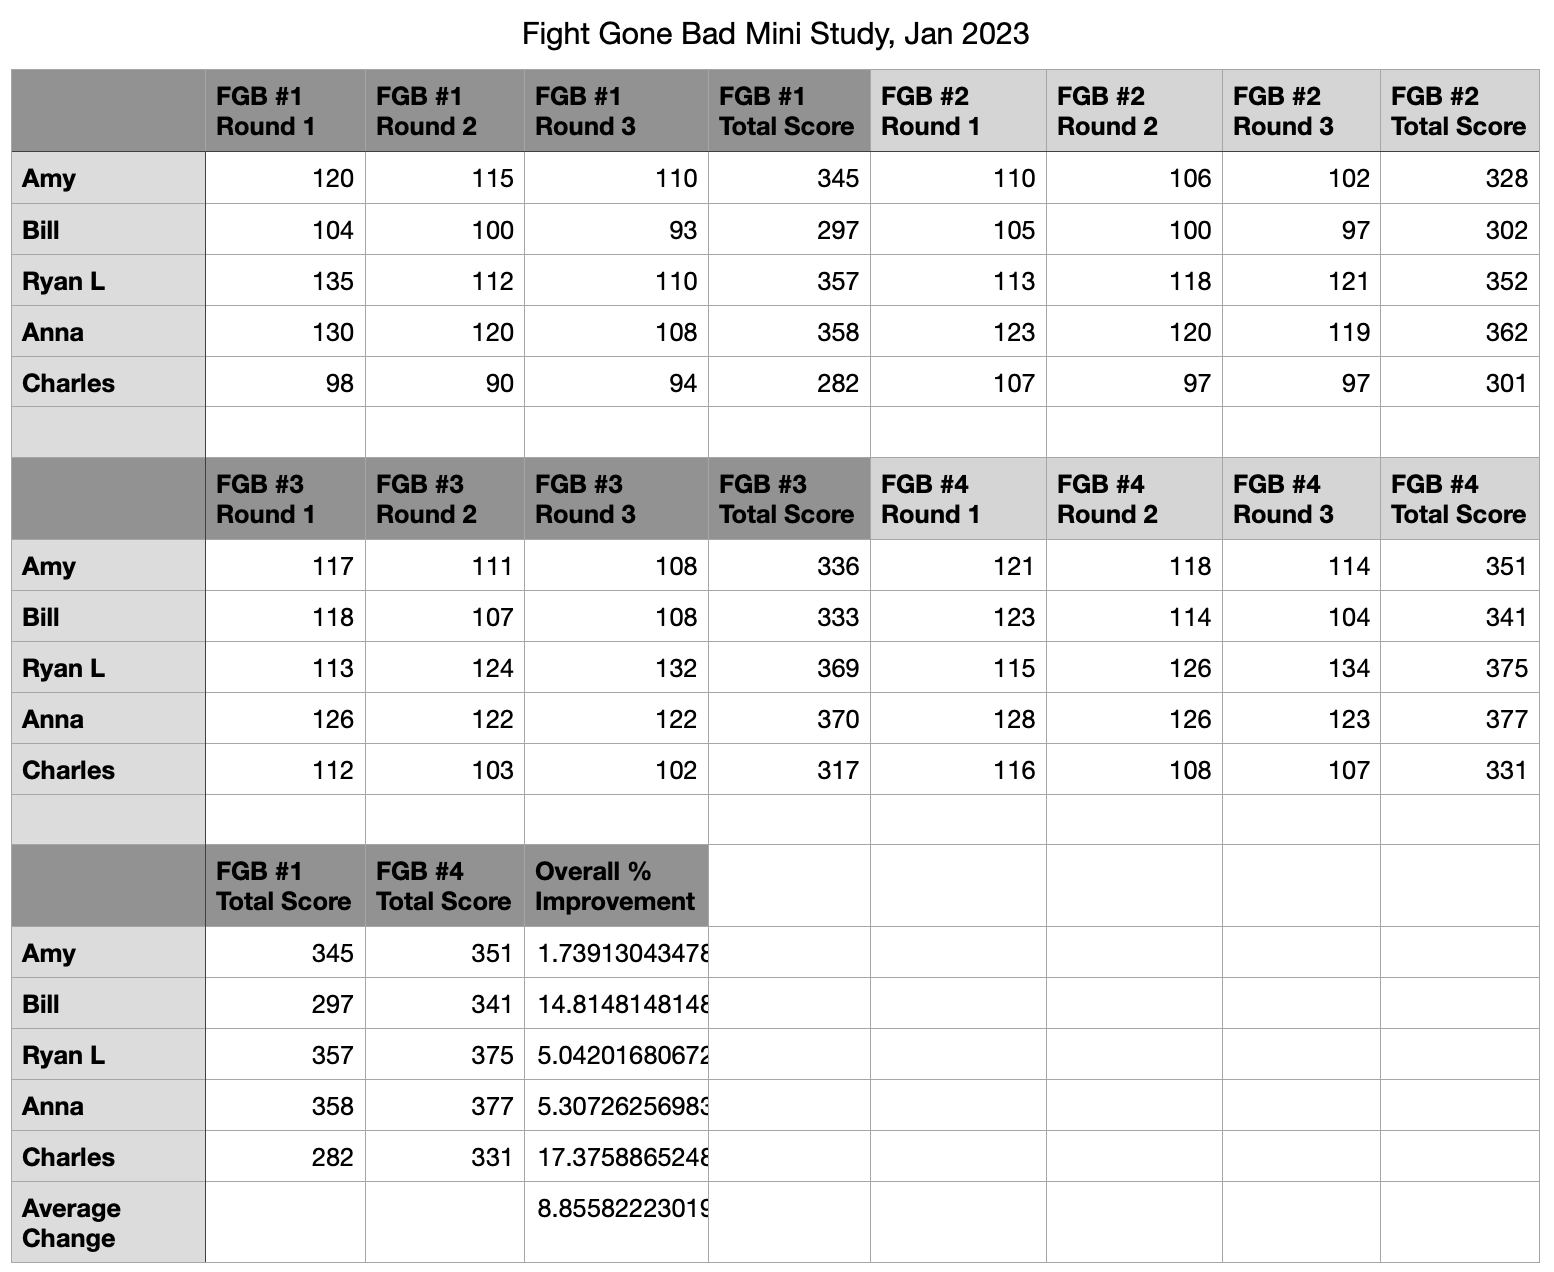Select Bill's FGB #1 Round 3 score of 93
Viewport: 1554px width, 1272px height.
[x=616, y=230]
